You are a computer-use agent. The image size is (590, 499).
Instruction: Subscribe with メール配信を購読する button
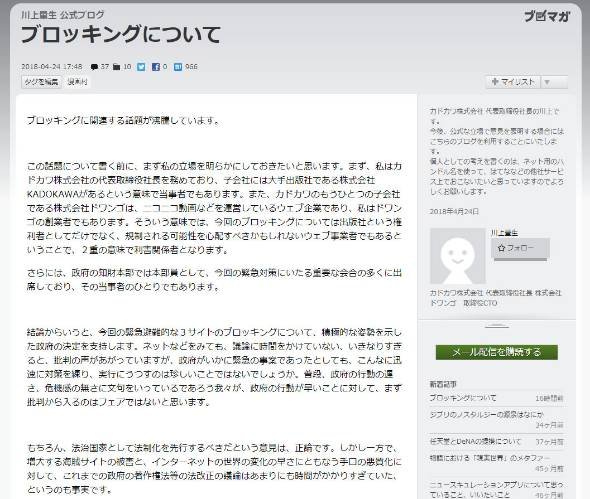tap(497, 352)
